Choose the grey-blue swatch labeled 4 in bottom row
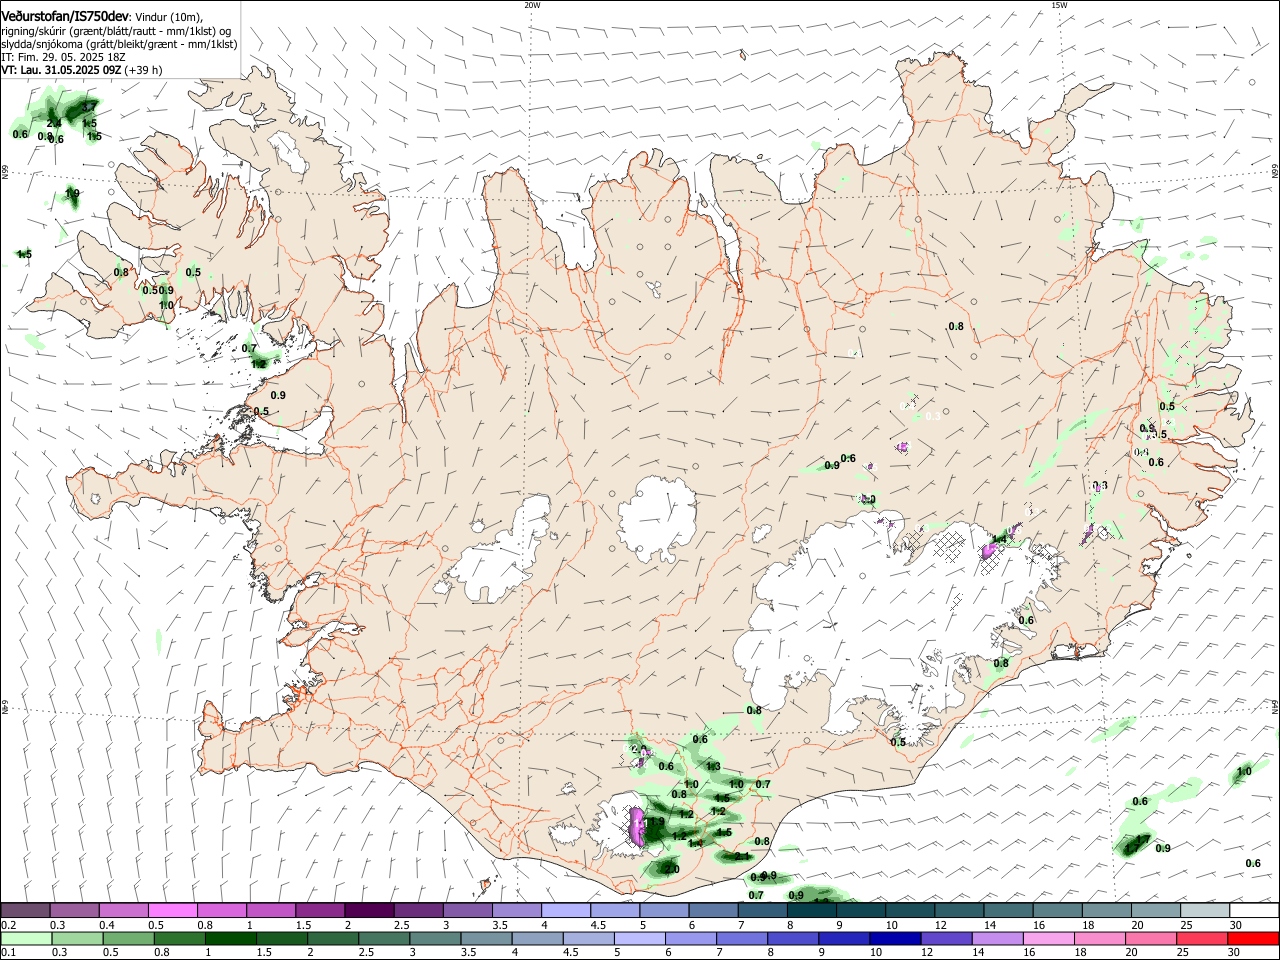This screenshot has width=1280, height=960. point(538,939)
